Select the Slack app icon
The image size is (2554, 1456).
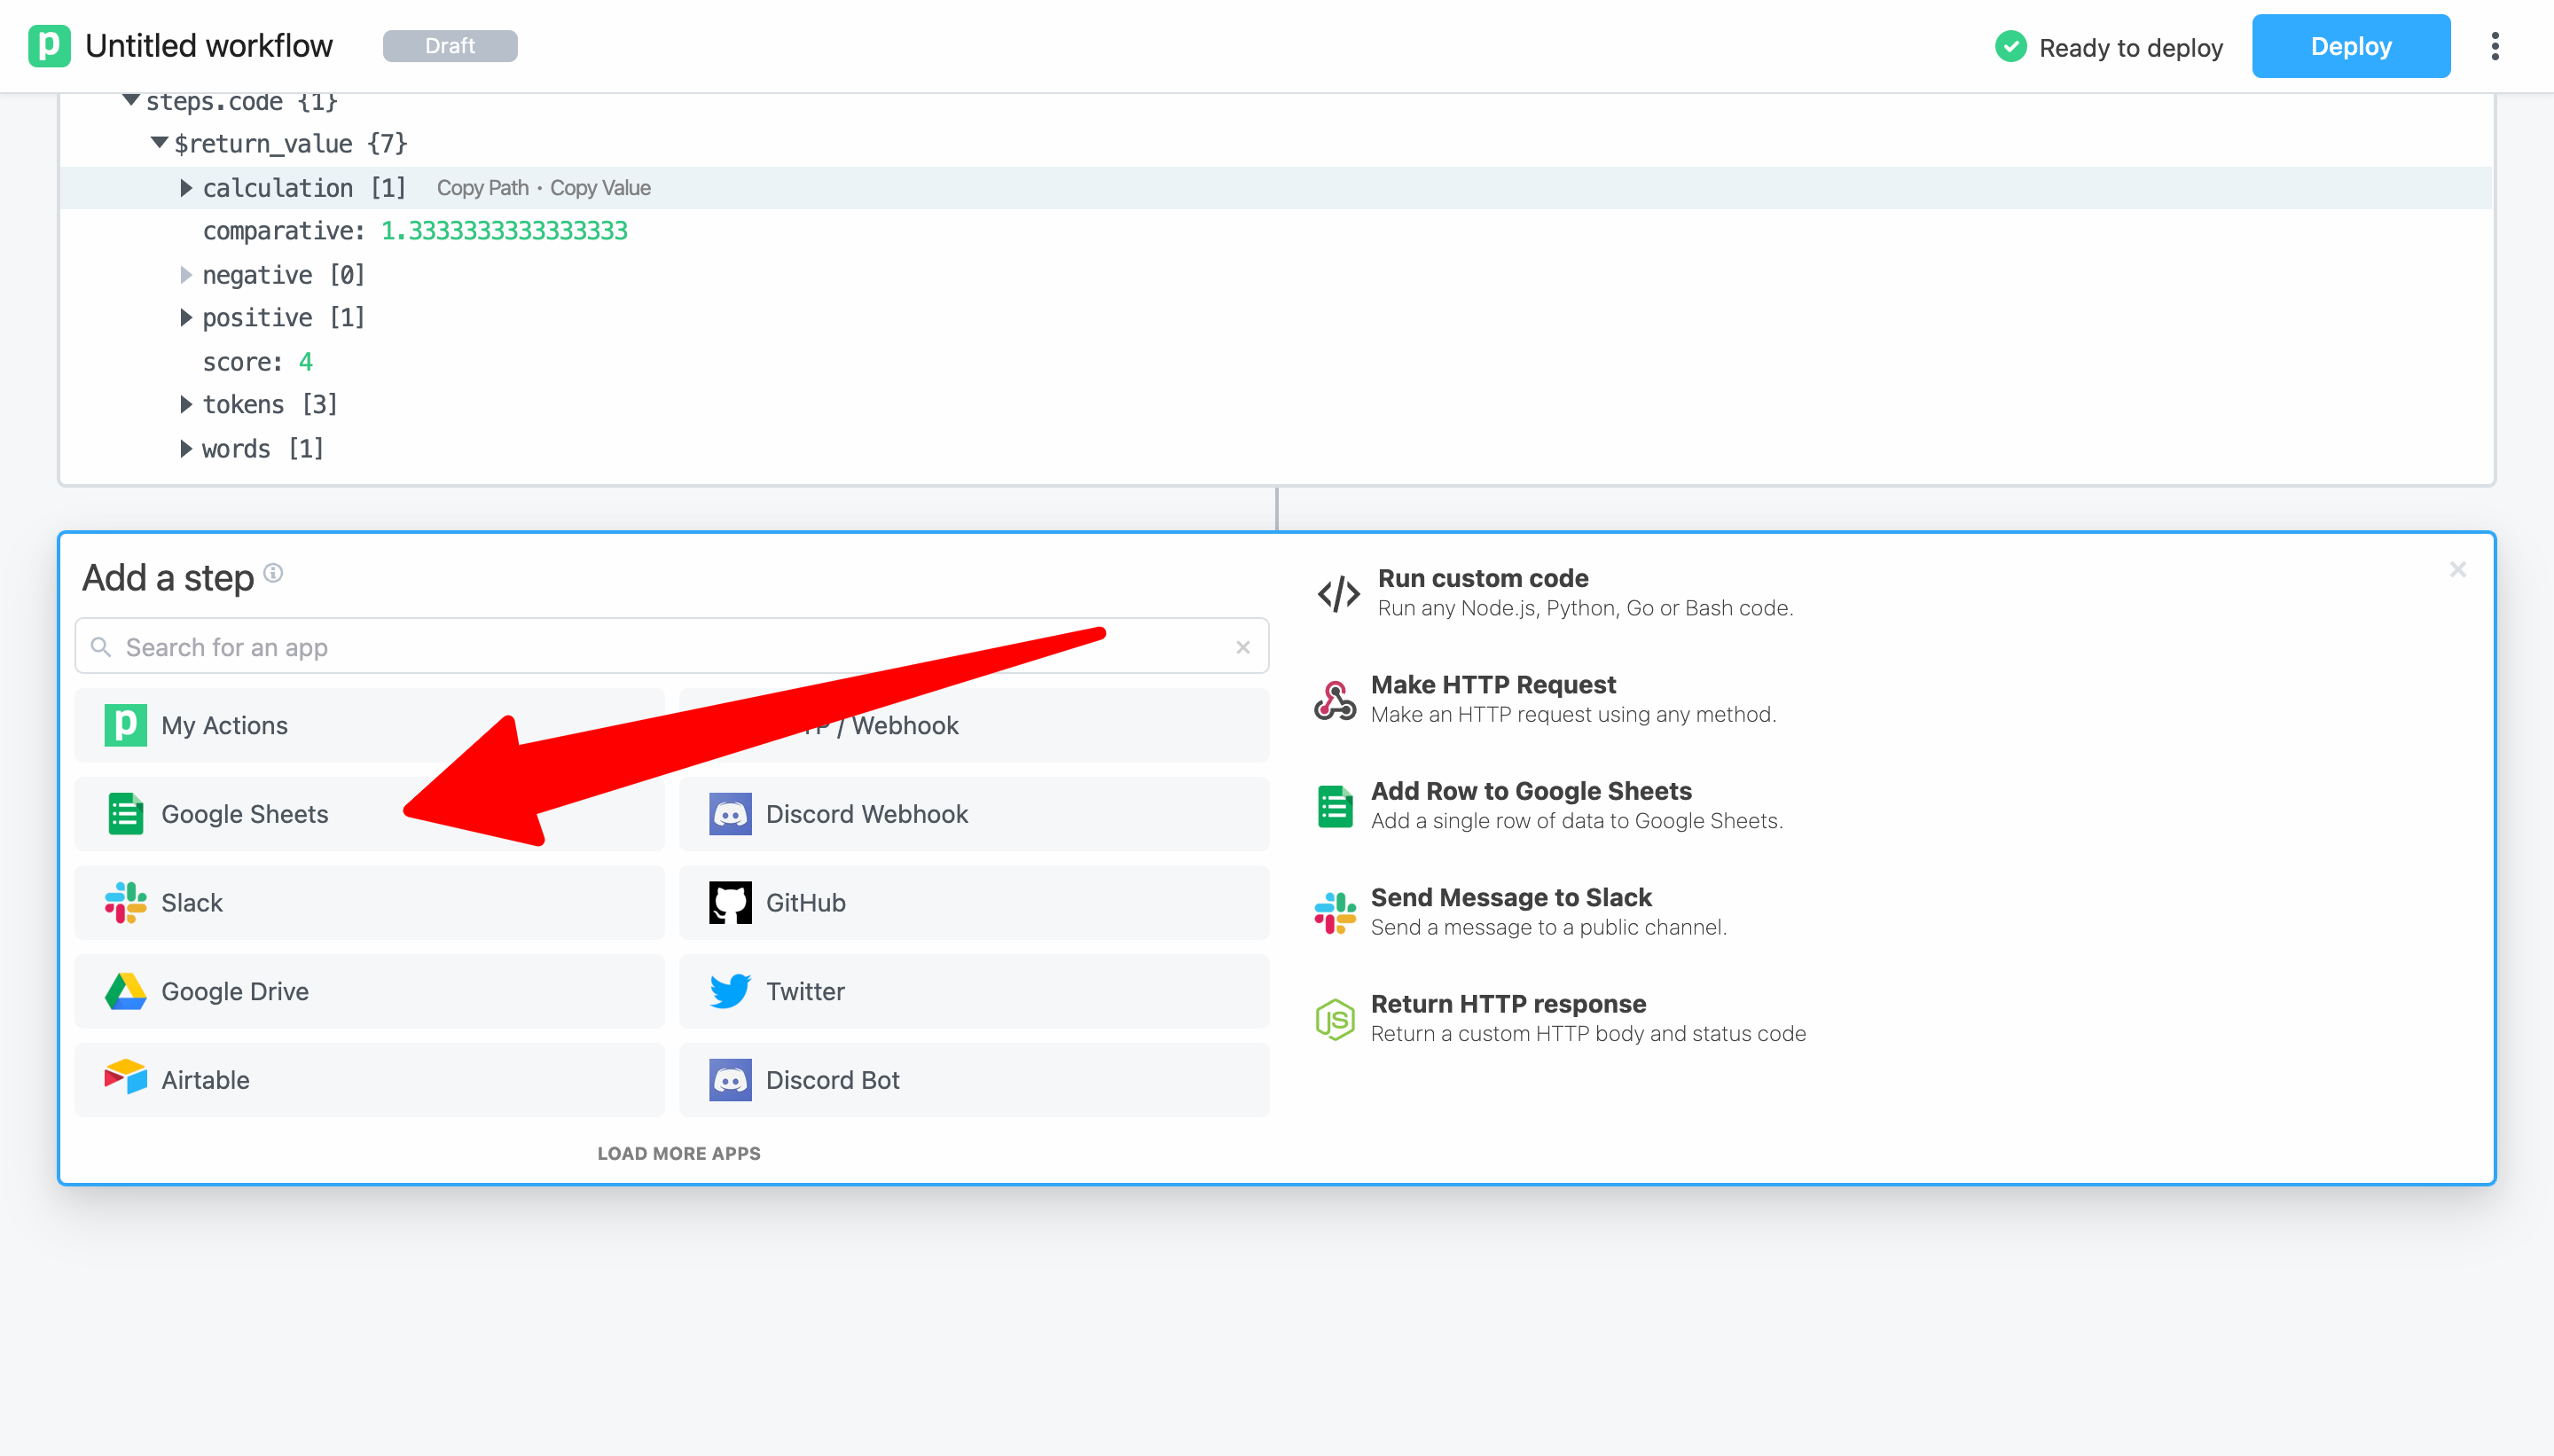click(125, 902)
